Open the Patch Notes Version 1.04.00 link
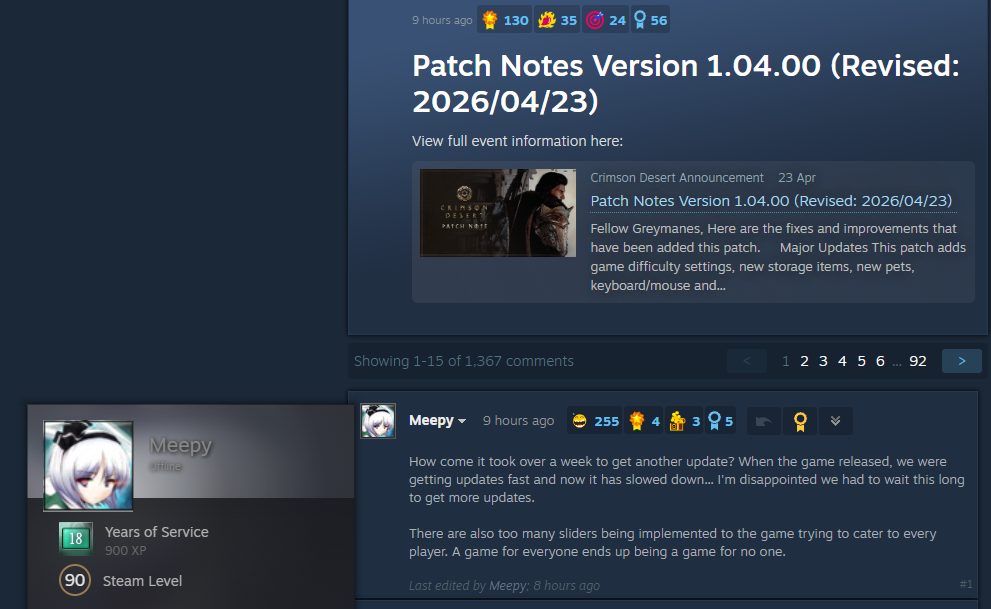 coord(771,201)
